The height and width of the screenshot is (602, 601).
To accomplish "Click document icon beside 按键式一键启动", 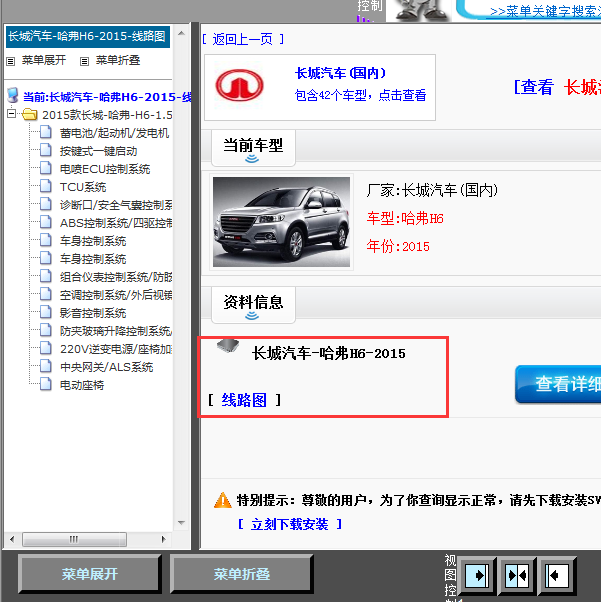I will tap(46, 150).
